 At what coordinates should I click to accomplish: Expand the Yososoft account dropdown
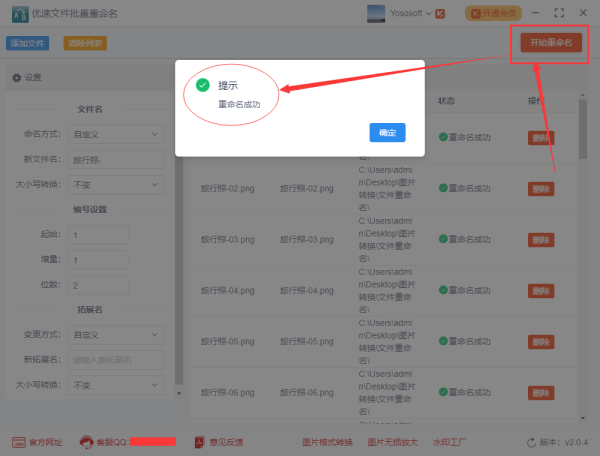coord(429,14)
